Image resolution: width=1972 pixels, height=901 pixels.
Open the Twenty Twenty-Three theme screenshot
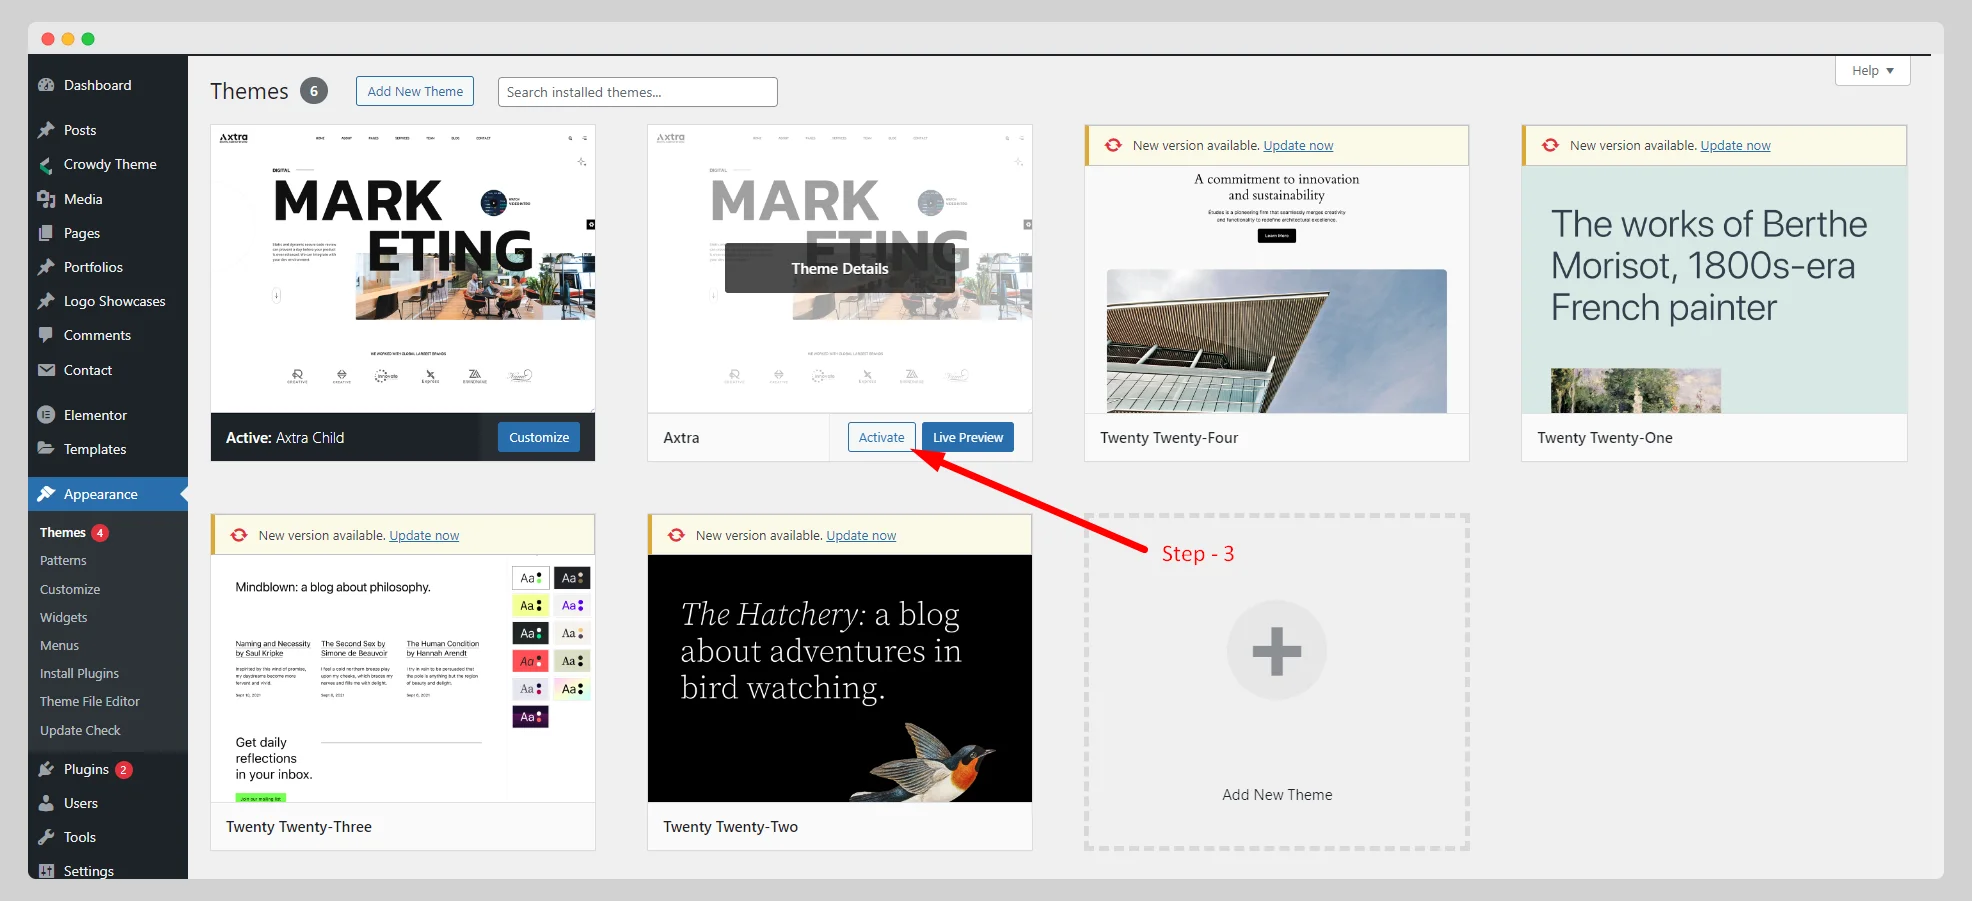403,678
